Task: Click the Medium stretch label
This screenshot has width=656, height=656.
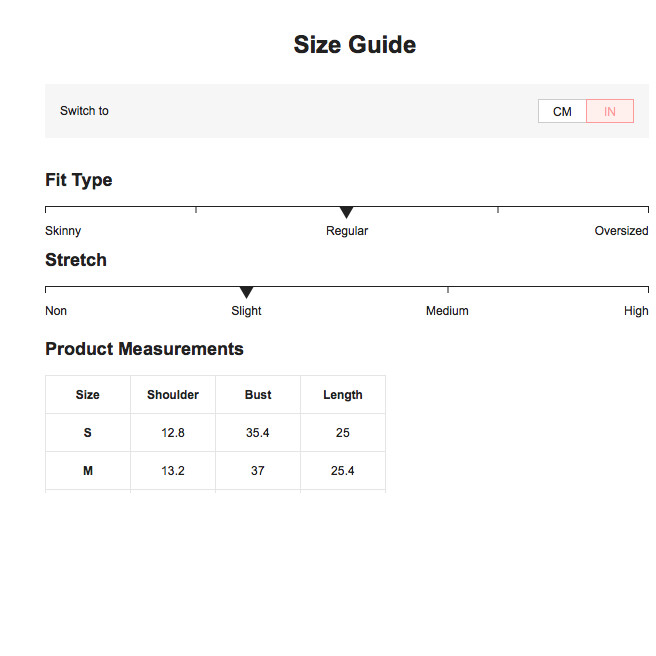Action: pyautogui.click(x=447, y=311)
